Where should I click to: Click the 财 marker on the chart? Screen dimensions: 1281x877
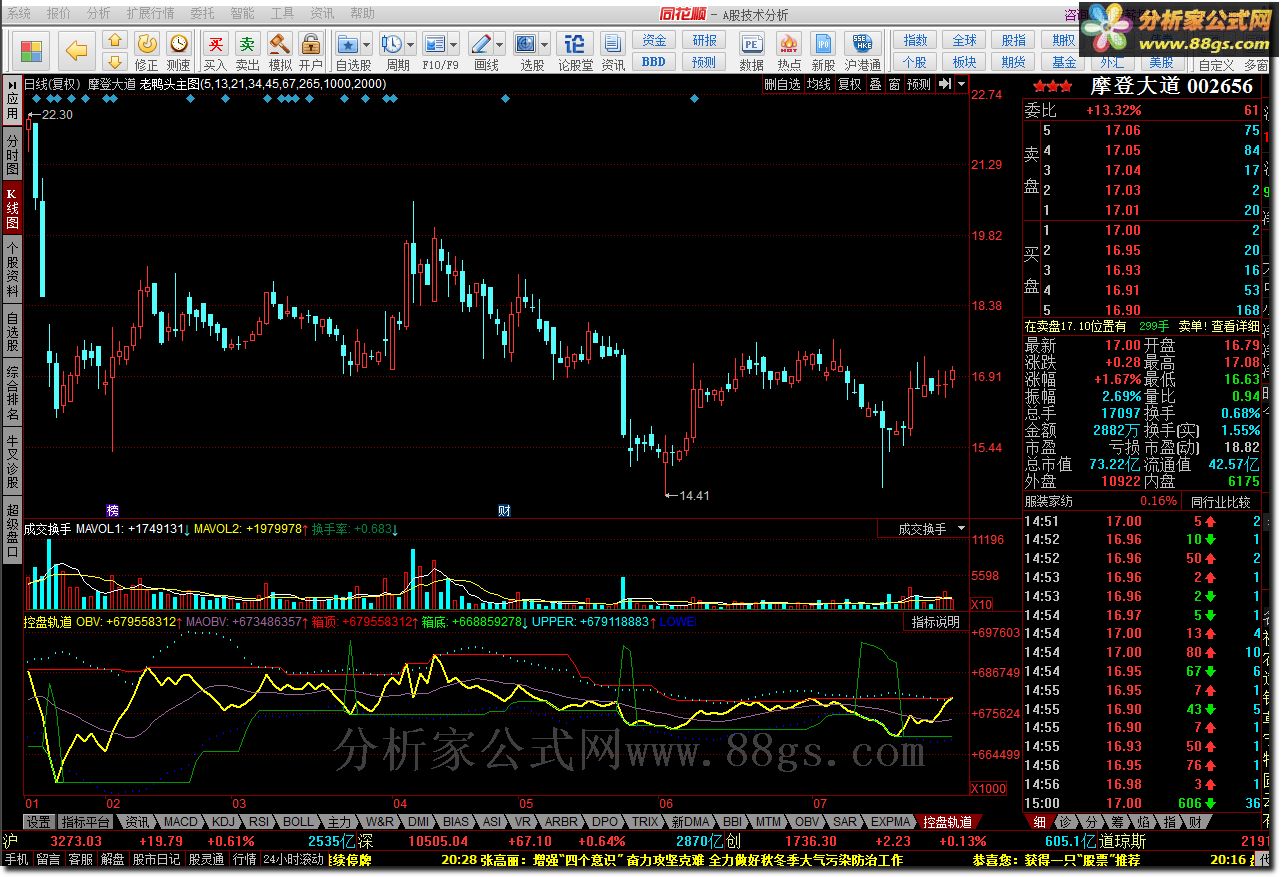click(x=505, y=510)
